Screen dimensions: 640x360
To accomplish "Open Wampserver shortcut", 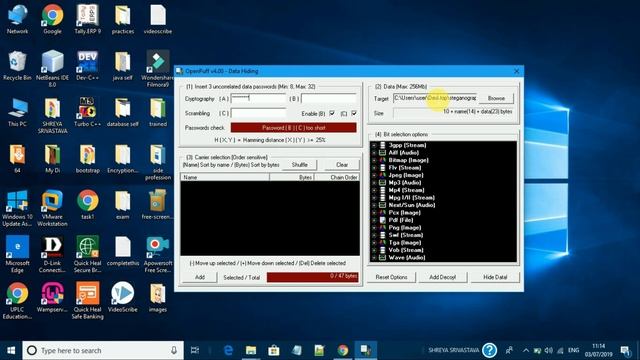I will pyautogui.click(x=52, y=298).
